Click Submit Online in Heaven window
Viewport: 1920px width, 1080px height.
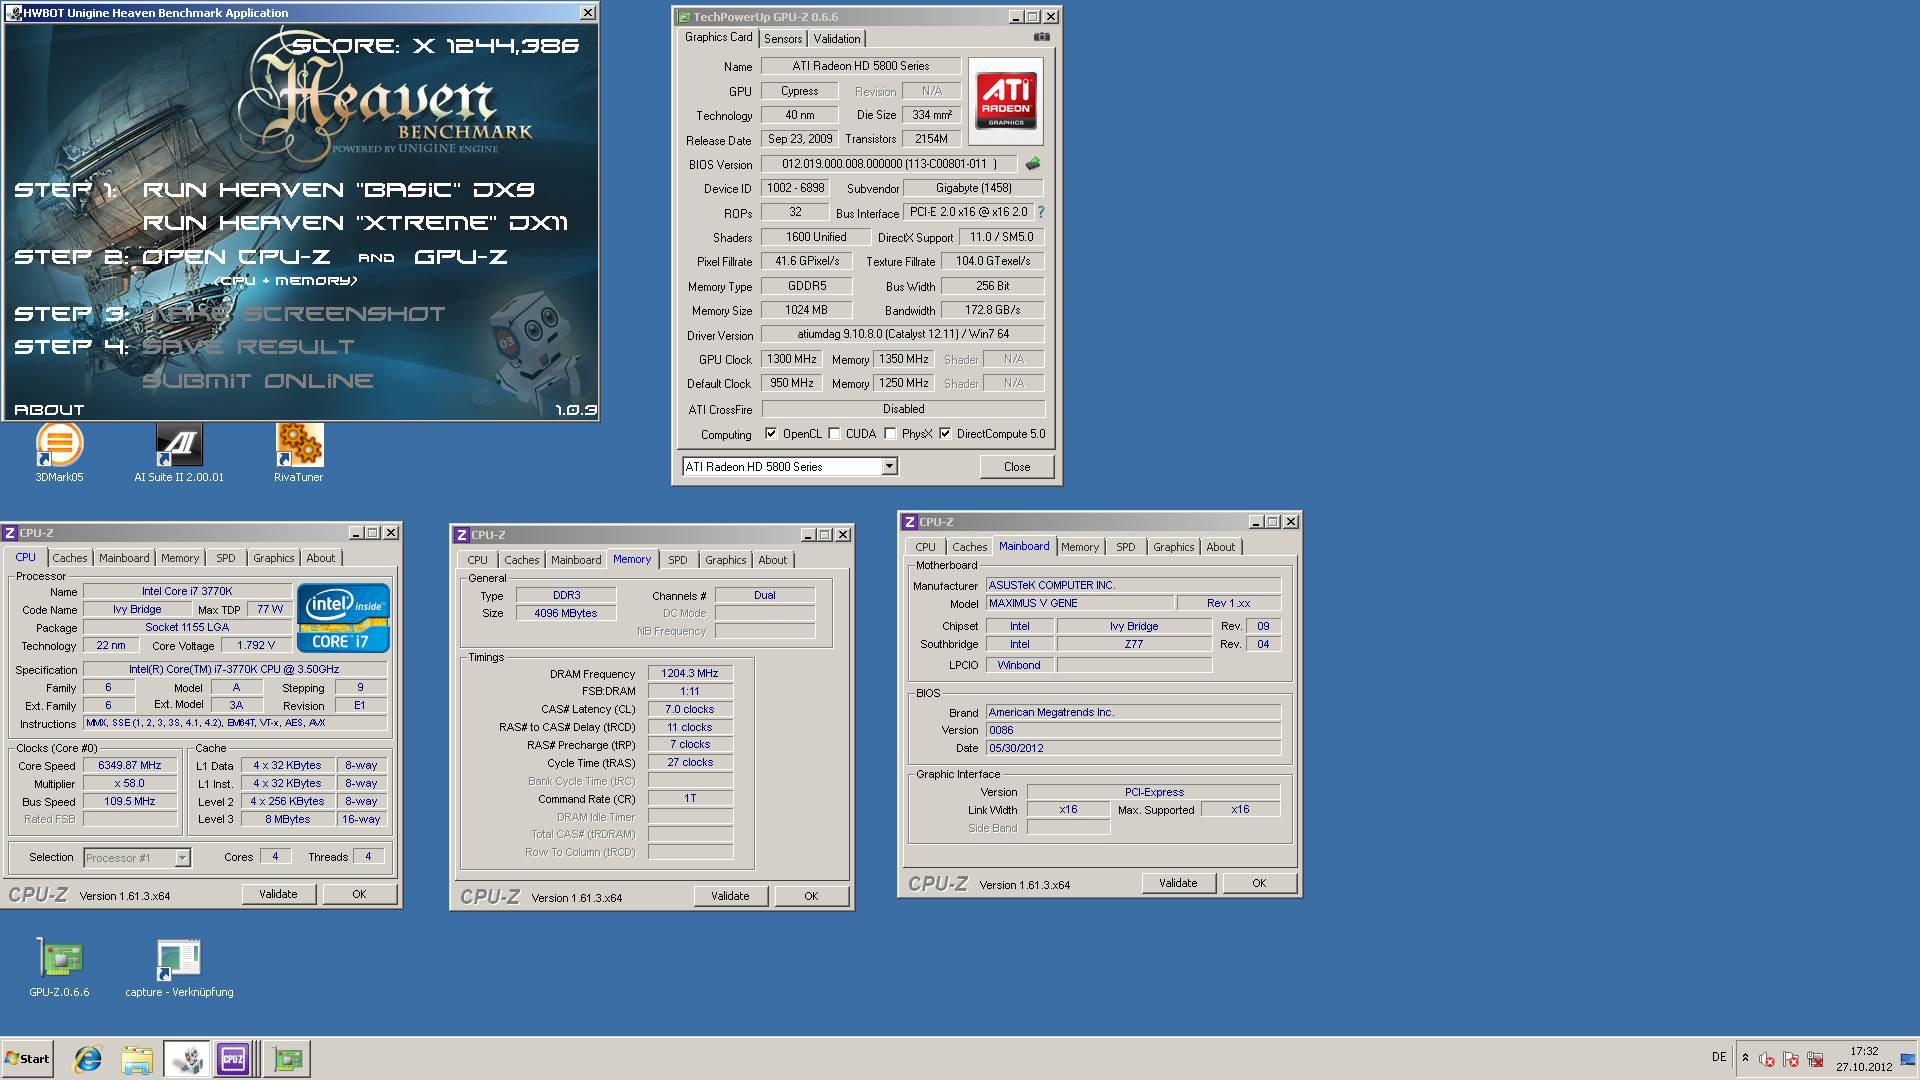[258, 381]
